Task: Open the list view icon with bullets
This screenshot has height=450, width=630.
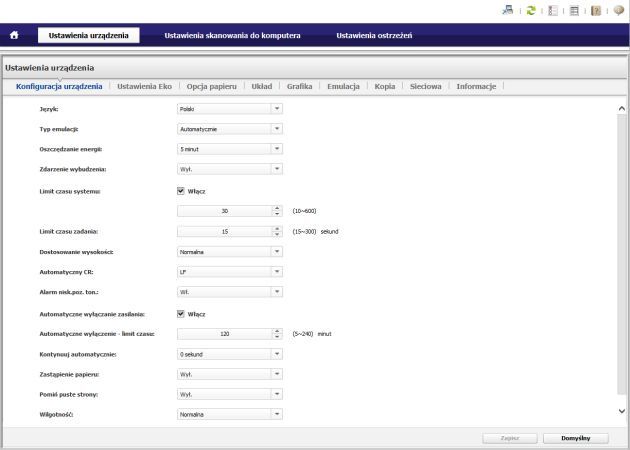Action: [553, 10]
